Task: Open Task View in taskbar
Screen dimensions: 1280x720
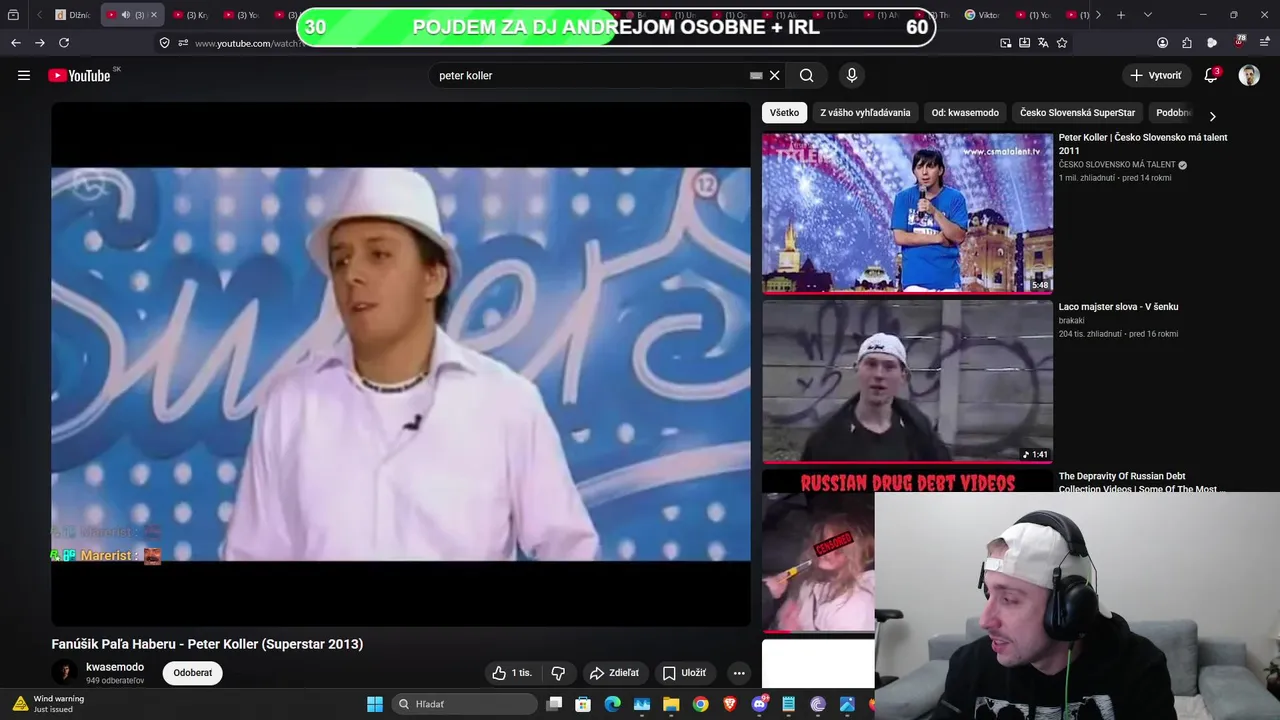Action: 554,704
